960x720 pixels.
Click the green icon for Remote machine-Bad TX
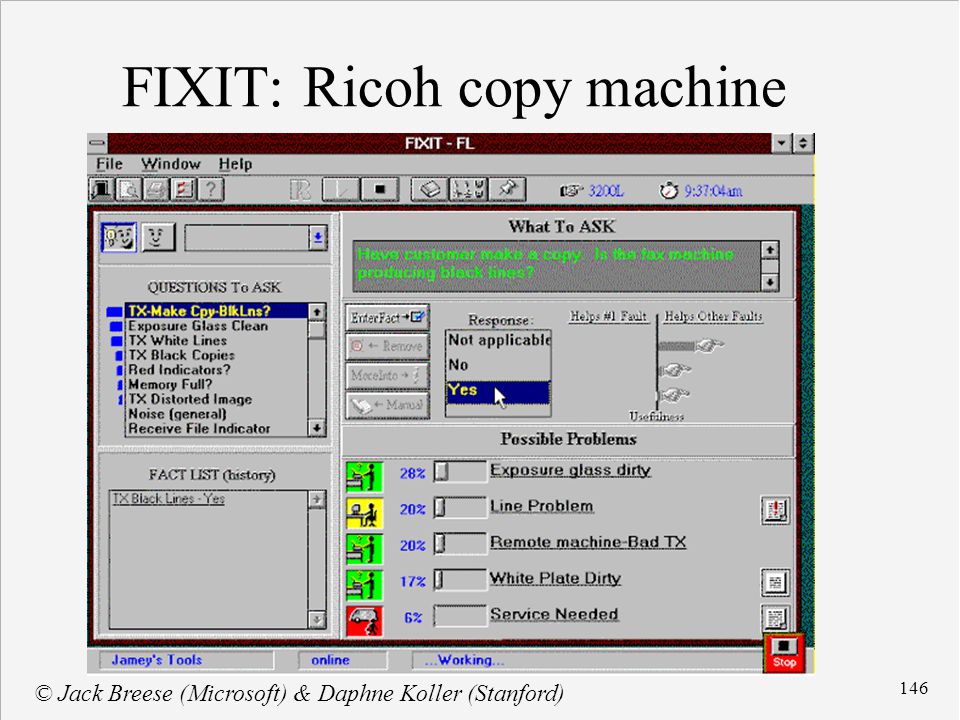pos(364,549)
